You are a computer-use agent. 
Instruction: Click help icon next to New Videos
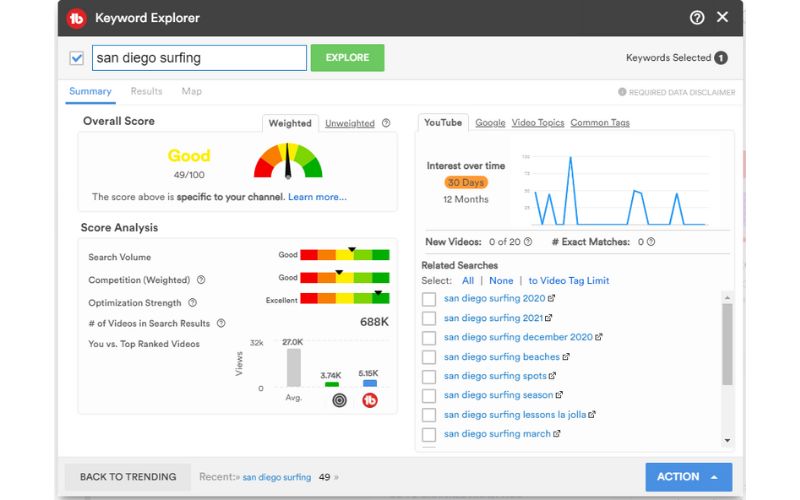tap(528, 242)
